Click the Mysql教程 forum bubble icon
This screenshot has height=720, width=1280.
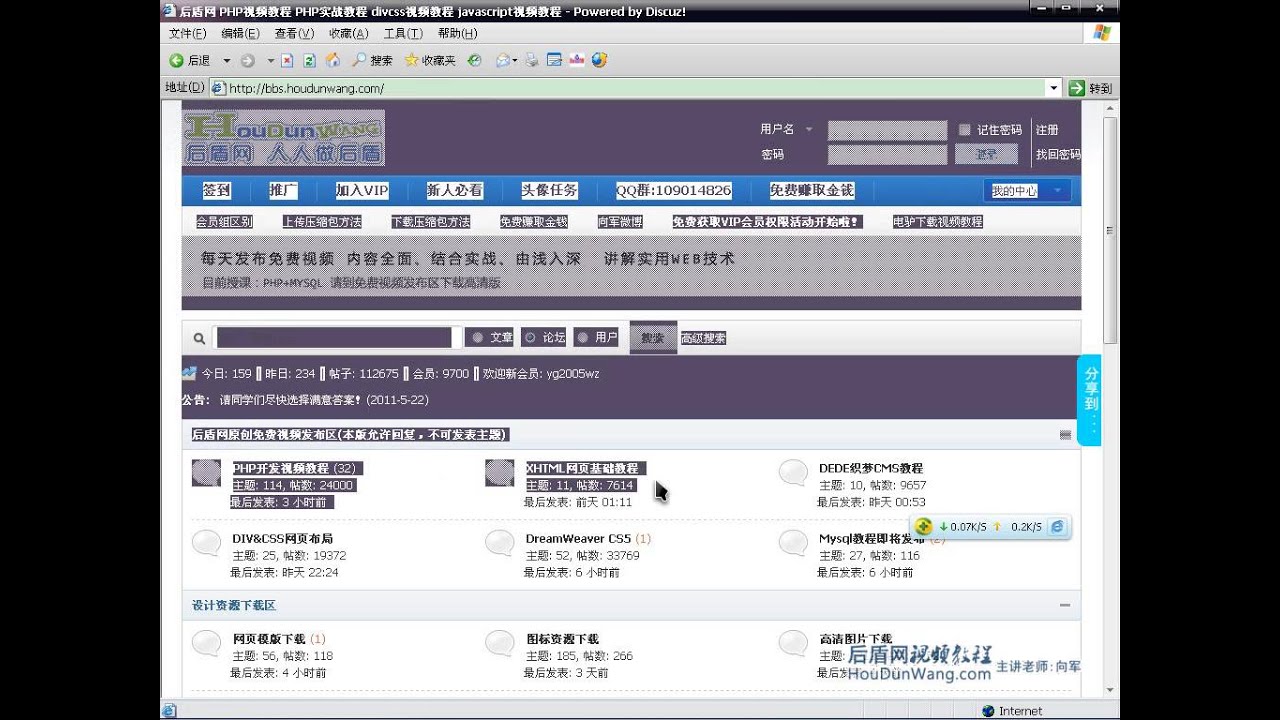pos(793,543)
